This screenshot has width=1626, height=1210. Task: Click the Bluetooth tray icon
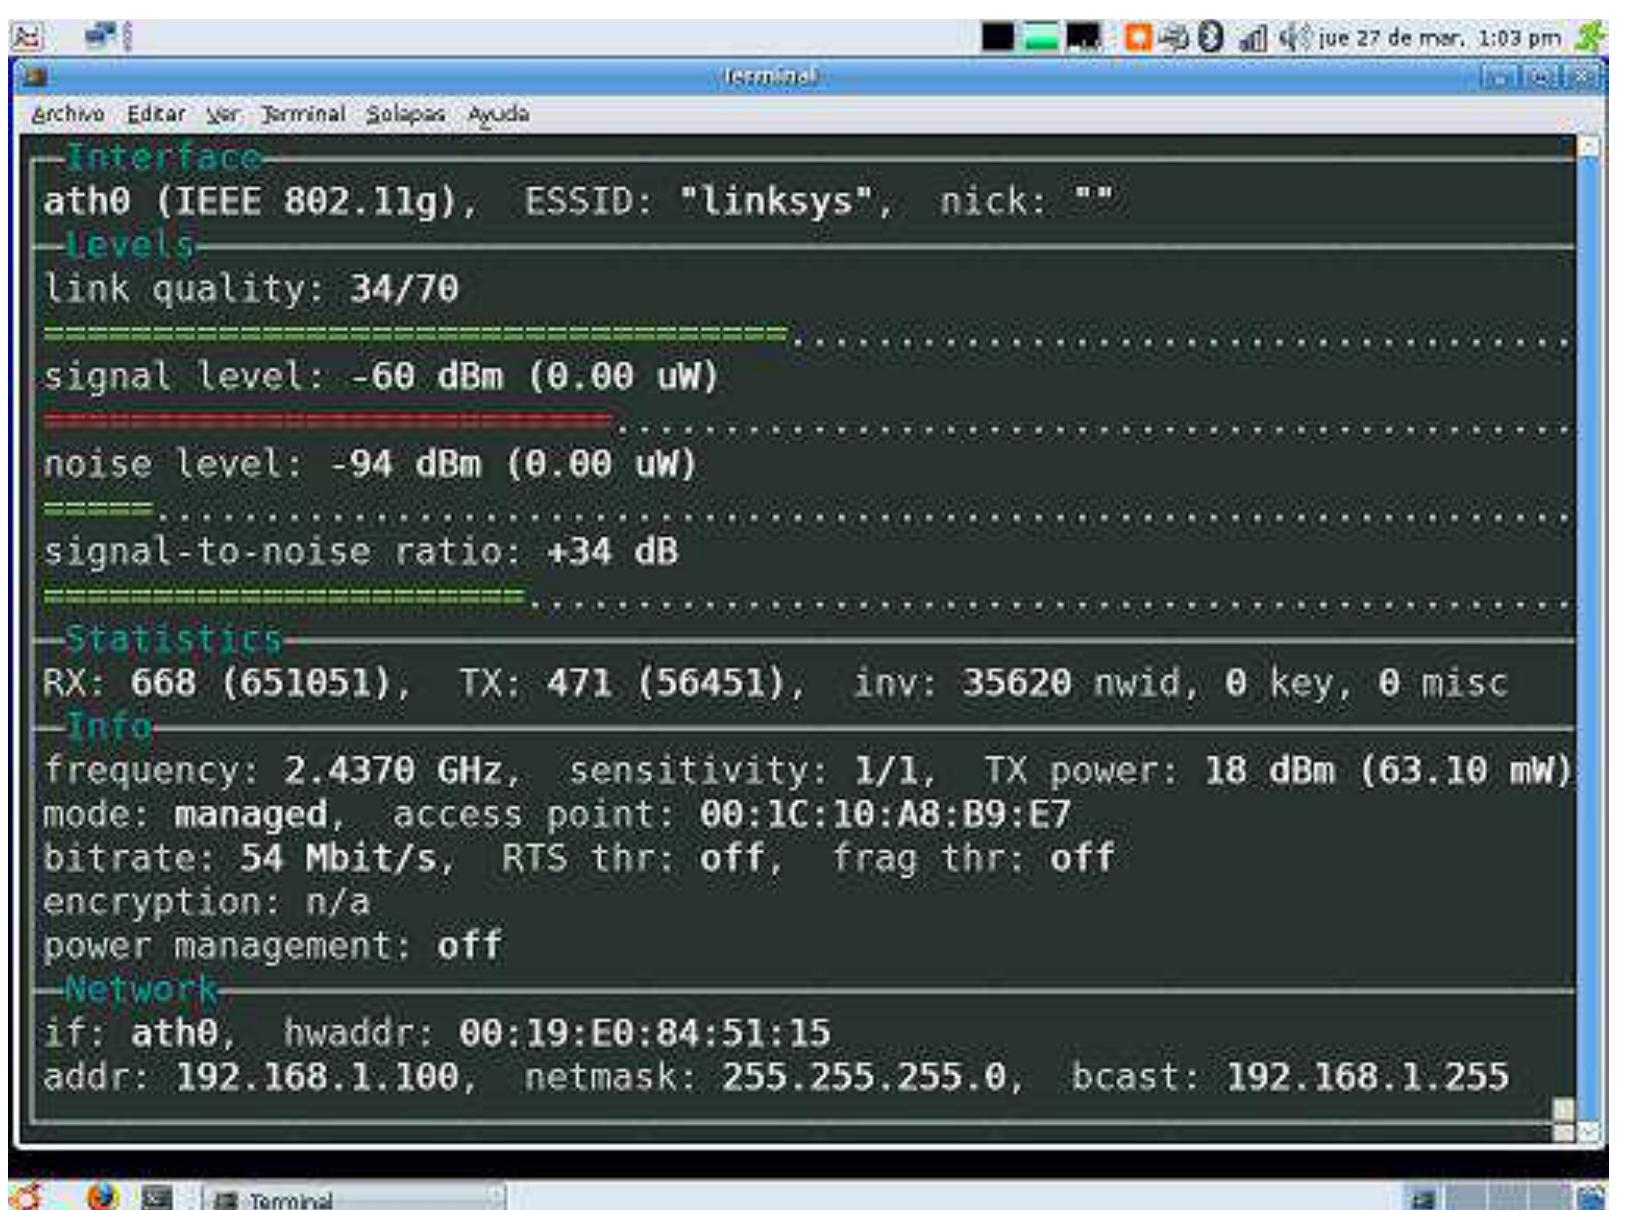point(1211,38)
